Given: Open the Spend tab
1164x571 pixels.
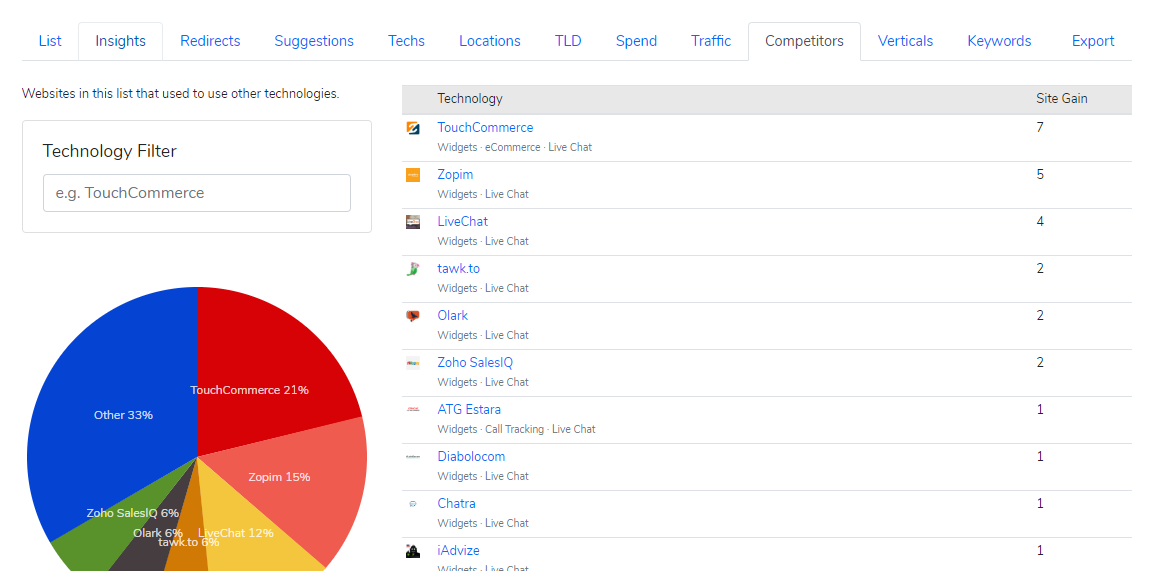Looking at the screenshot, I should tap(636, 41).
